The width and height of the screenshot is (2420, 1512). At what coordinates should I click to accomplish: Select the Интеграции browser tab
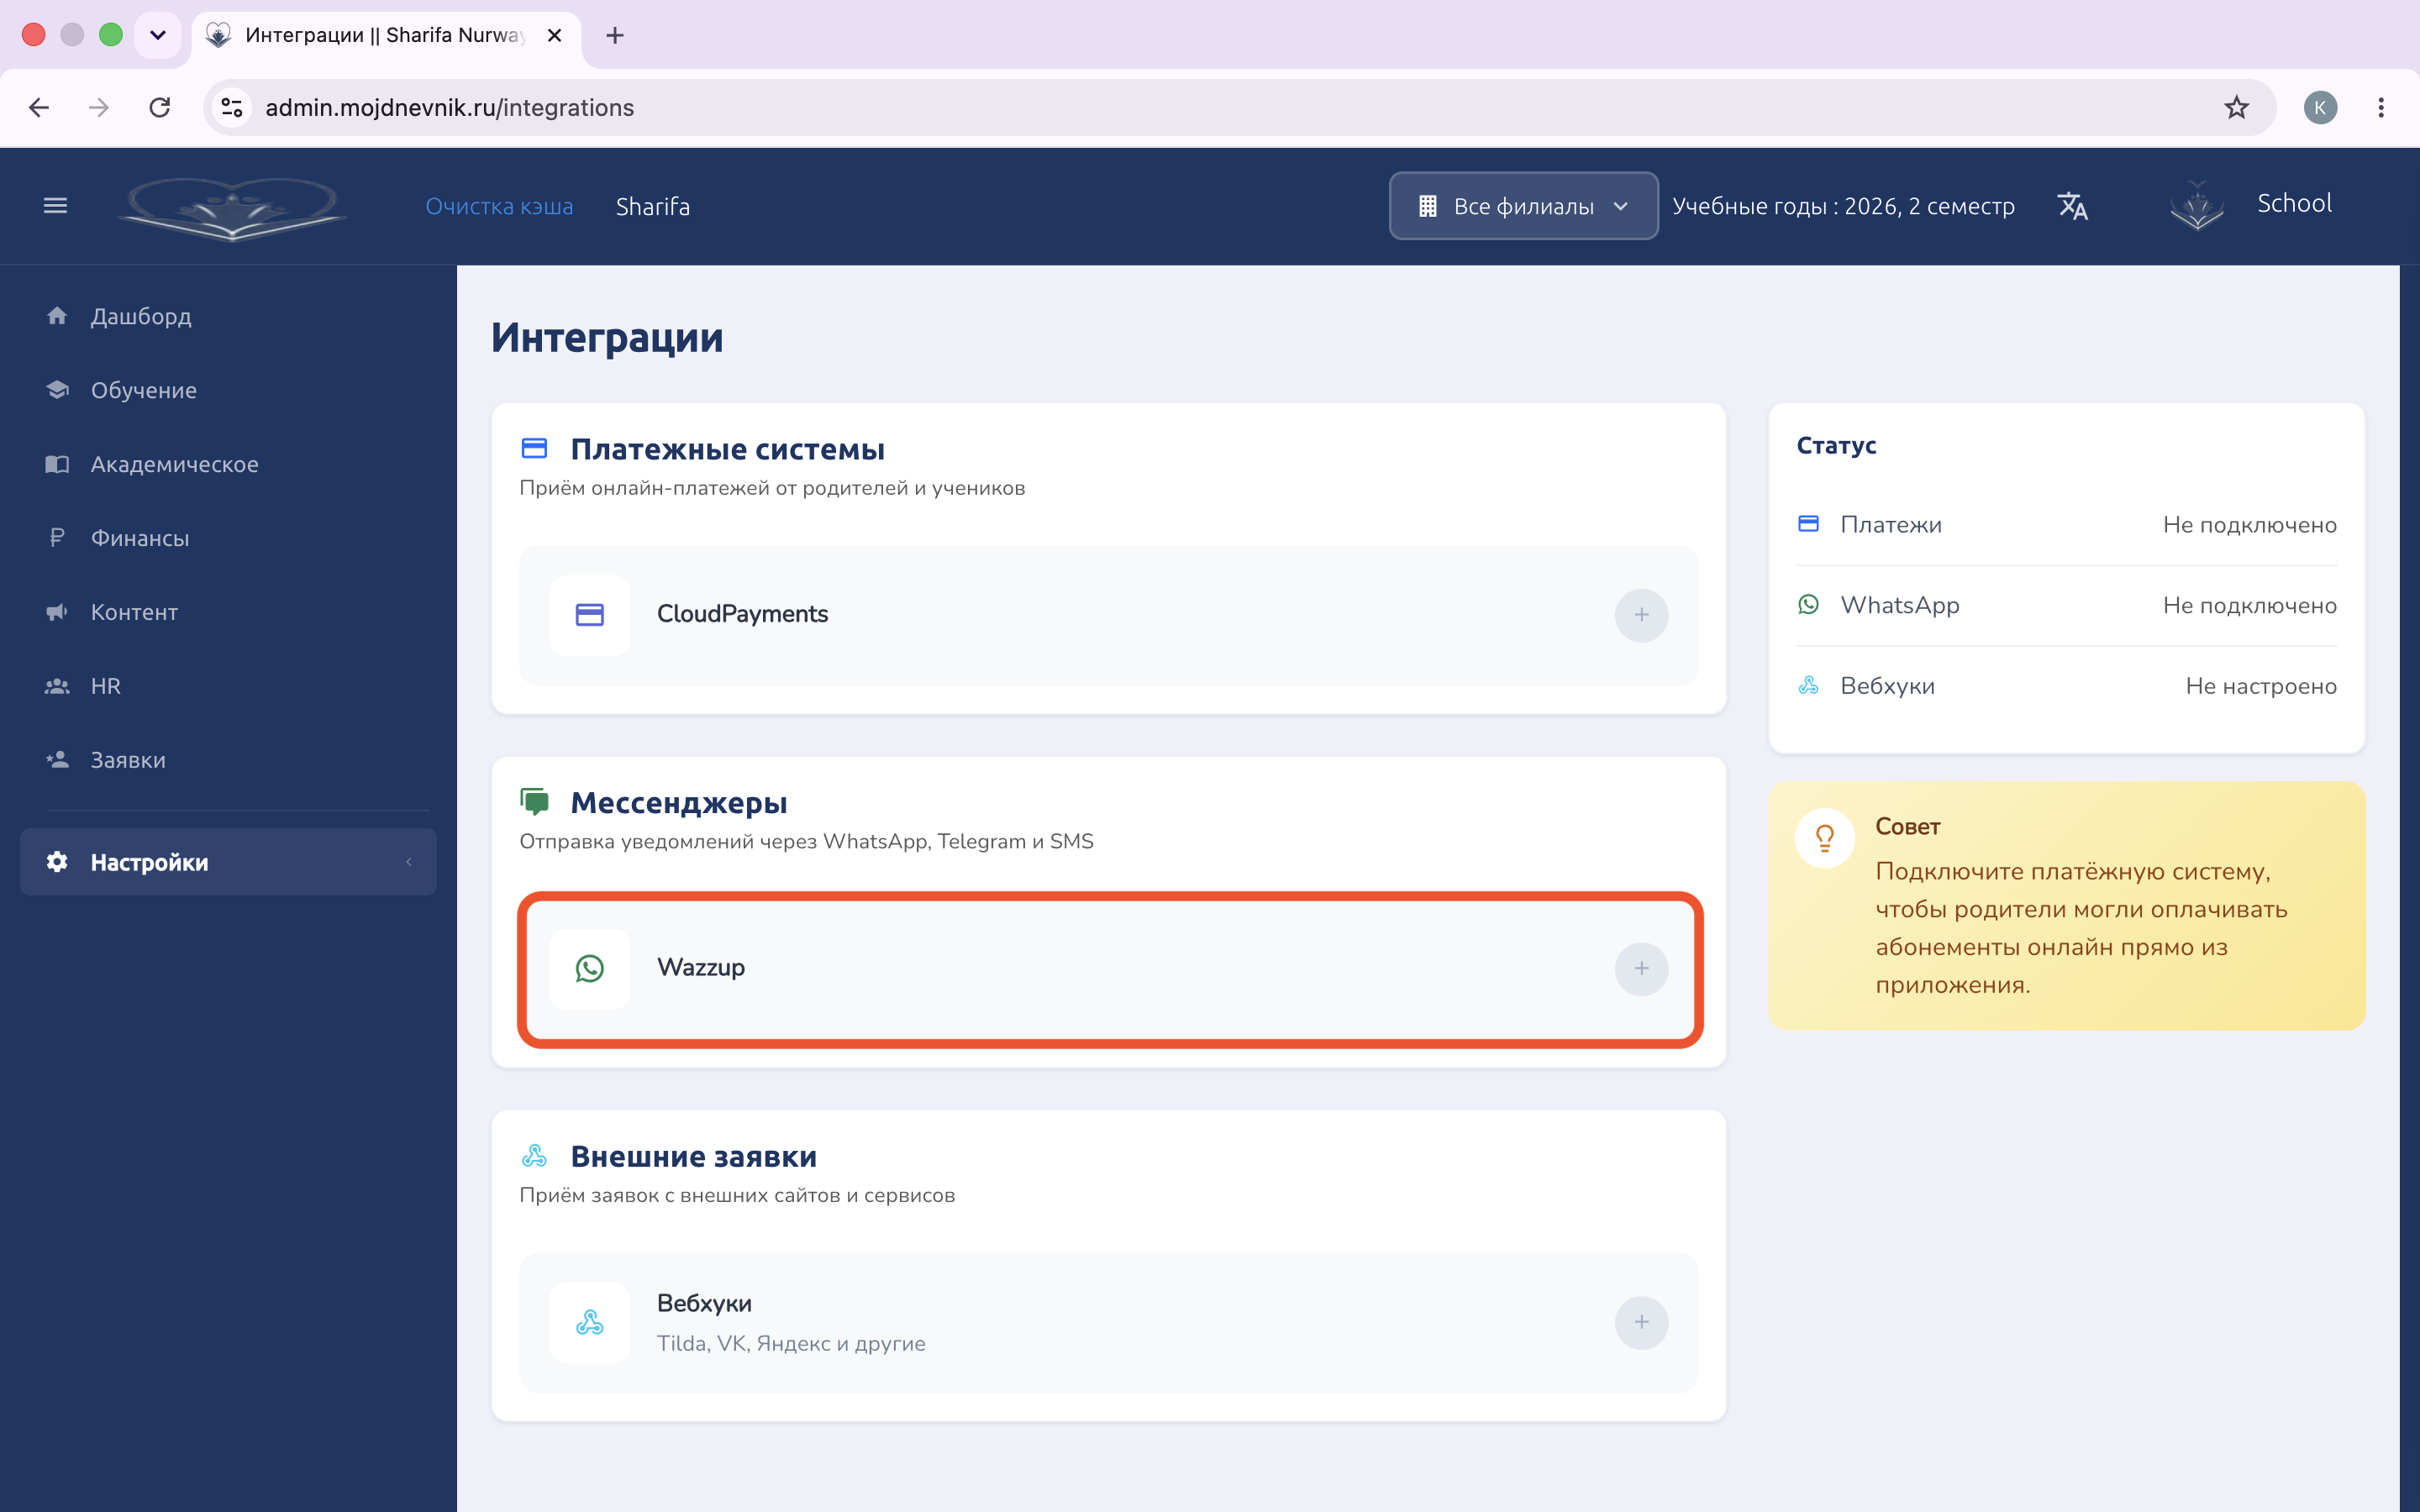point(386,35)
